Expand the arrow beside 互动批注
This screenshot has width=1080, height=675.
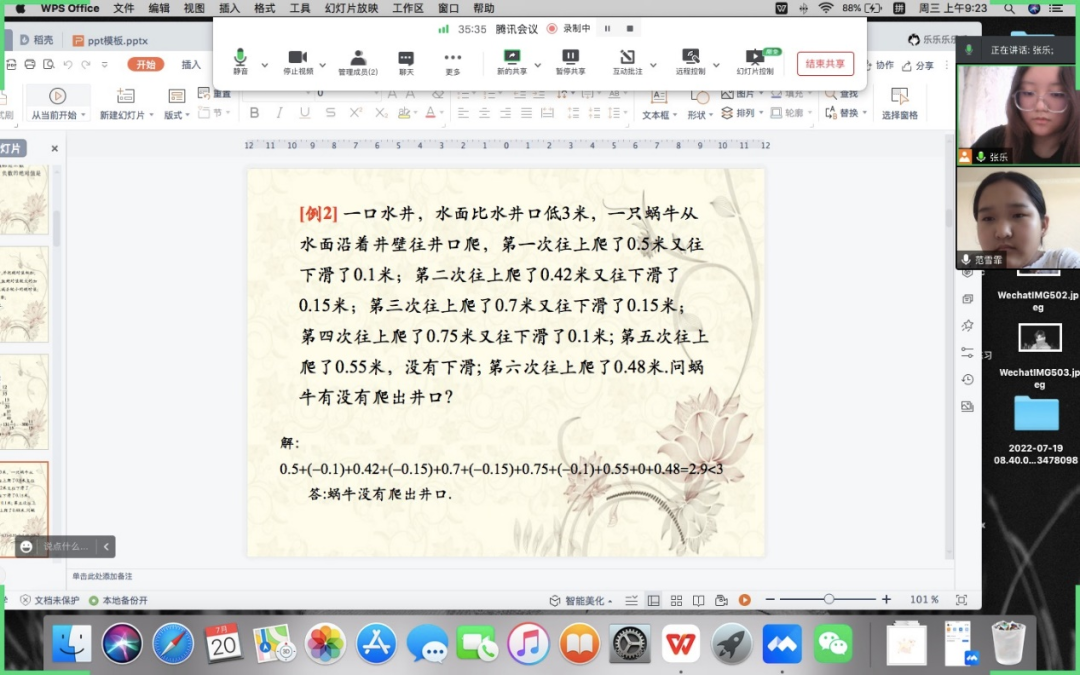[653, 65]
